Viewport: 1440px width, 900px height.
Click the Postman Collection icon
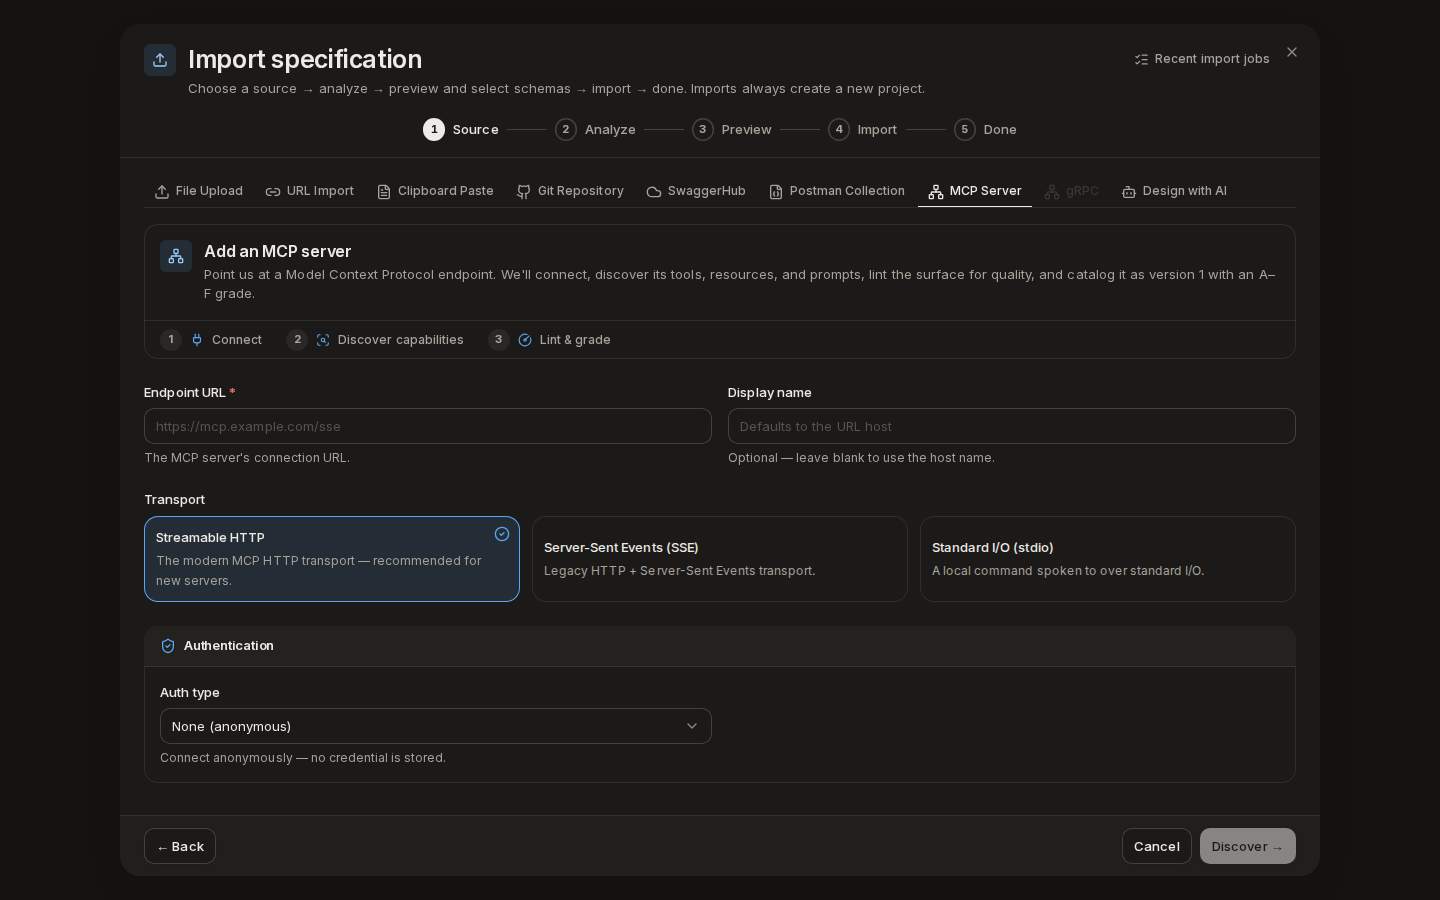(x=776, y=192)
